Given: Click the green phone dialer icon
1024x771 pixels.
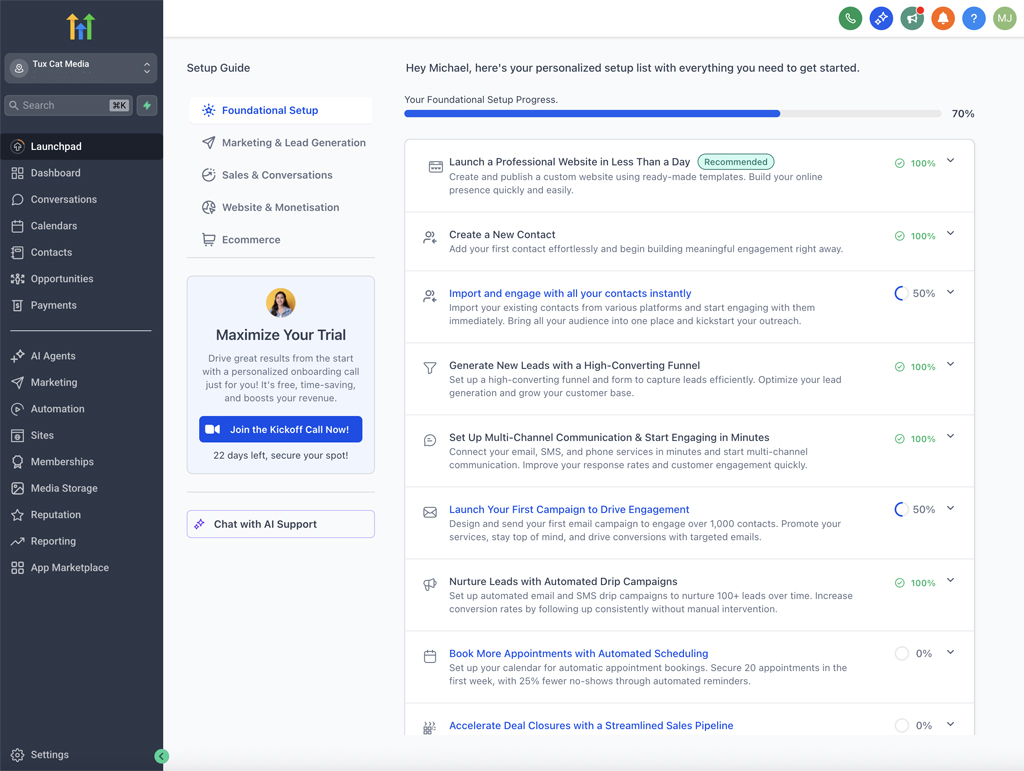Looking at the screenshot, I should coord(850,18).
